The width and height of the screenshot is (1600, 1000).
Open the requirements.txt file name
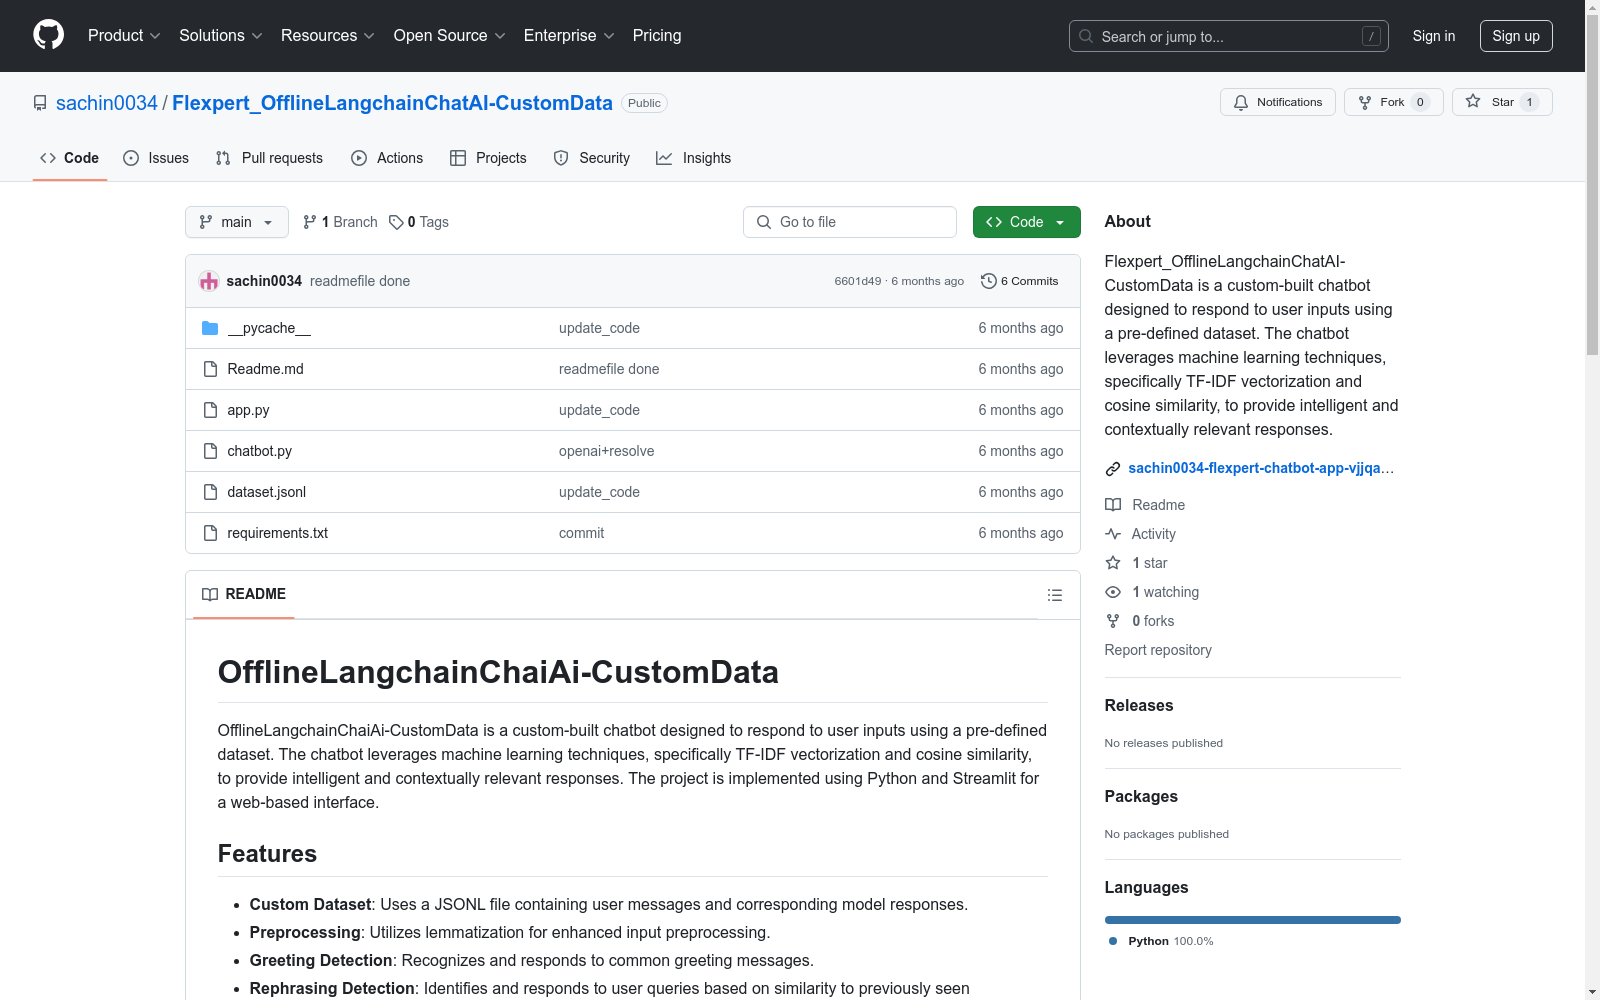278,533
